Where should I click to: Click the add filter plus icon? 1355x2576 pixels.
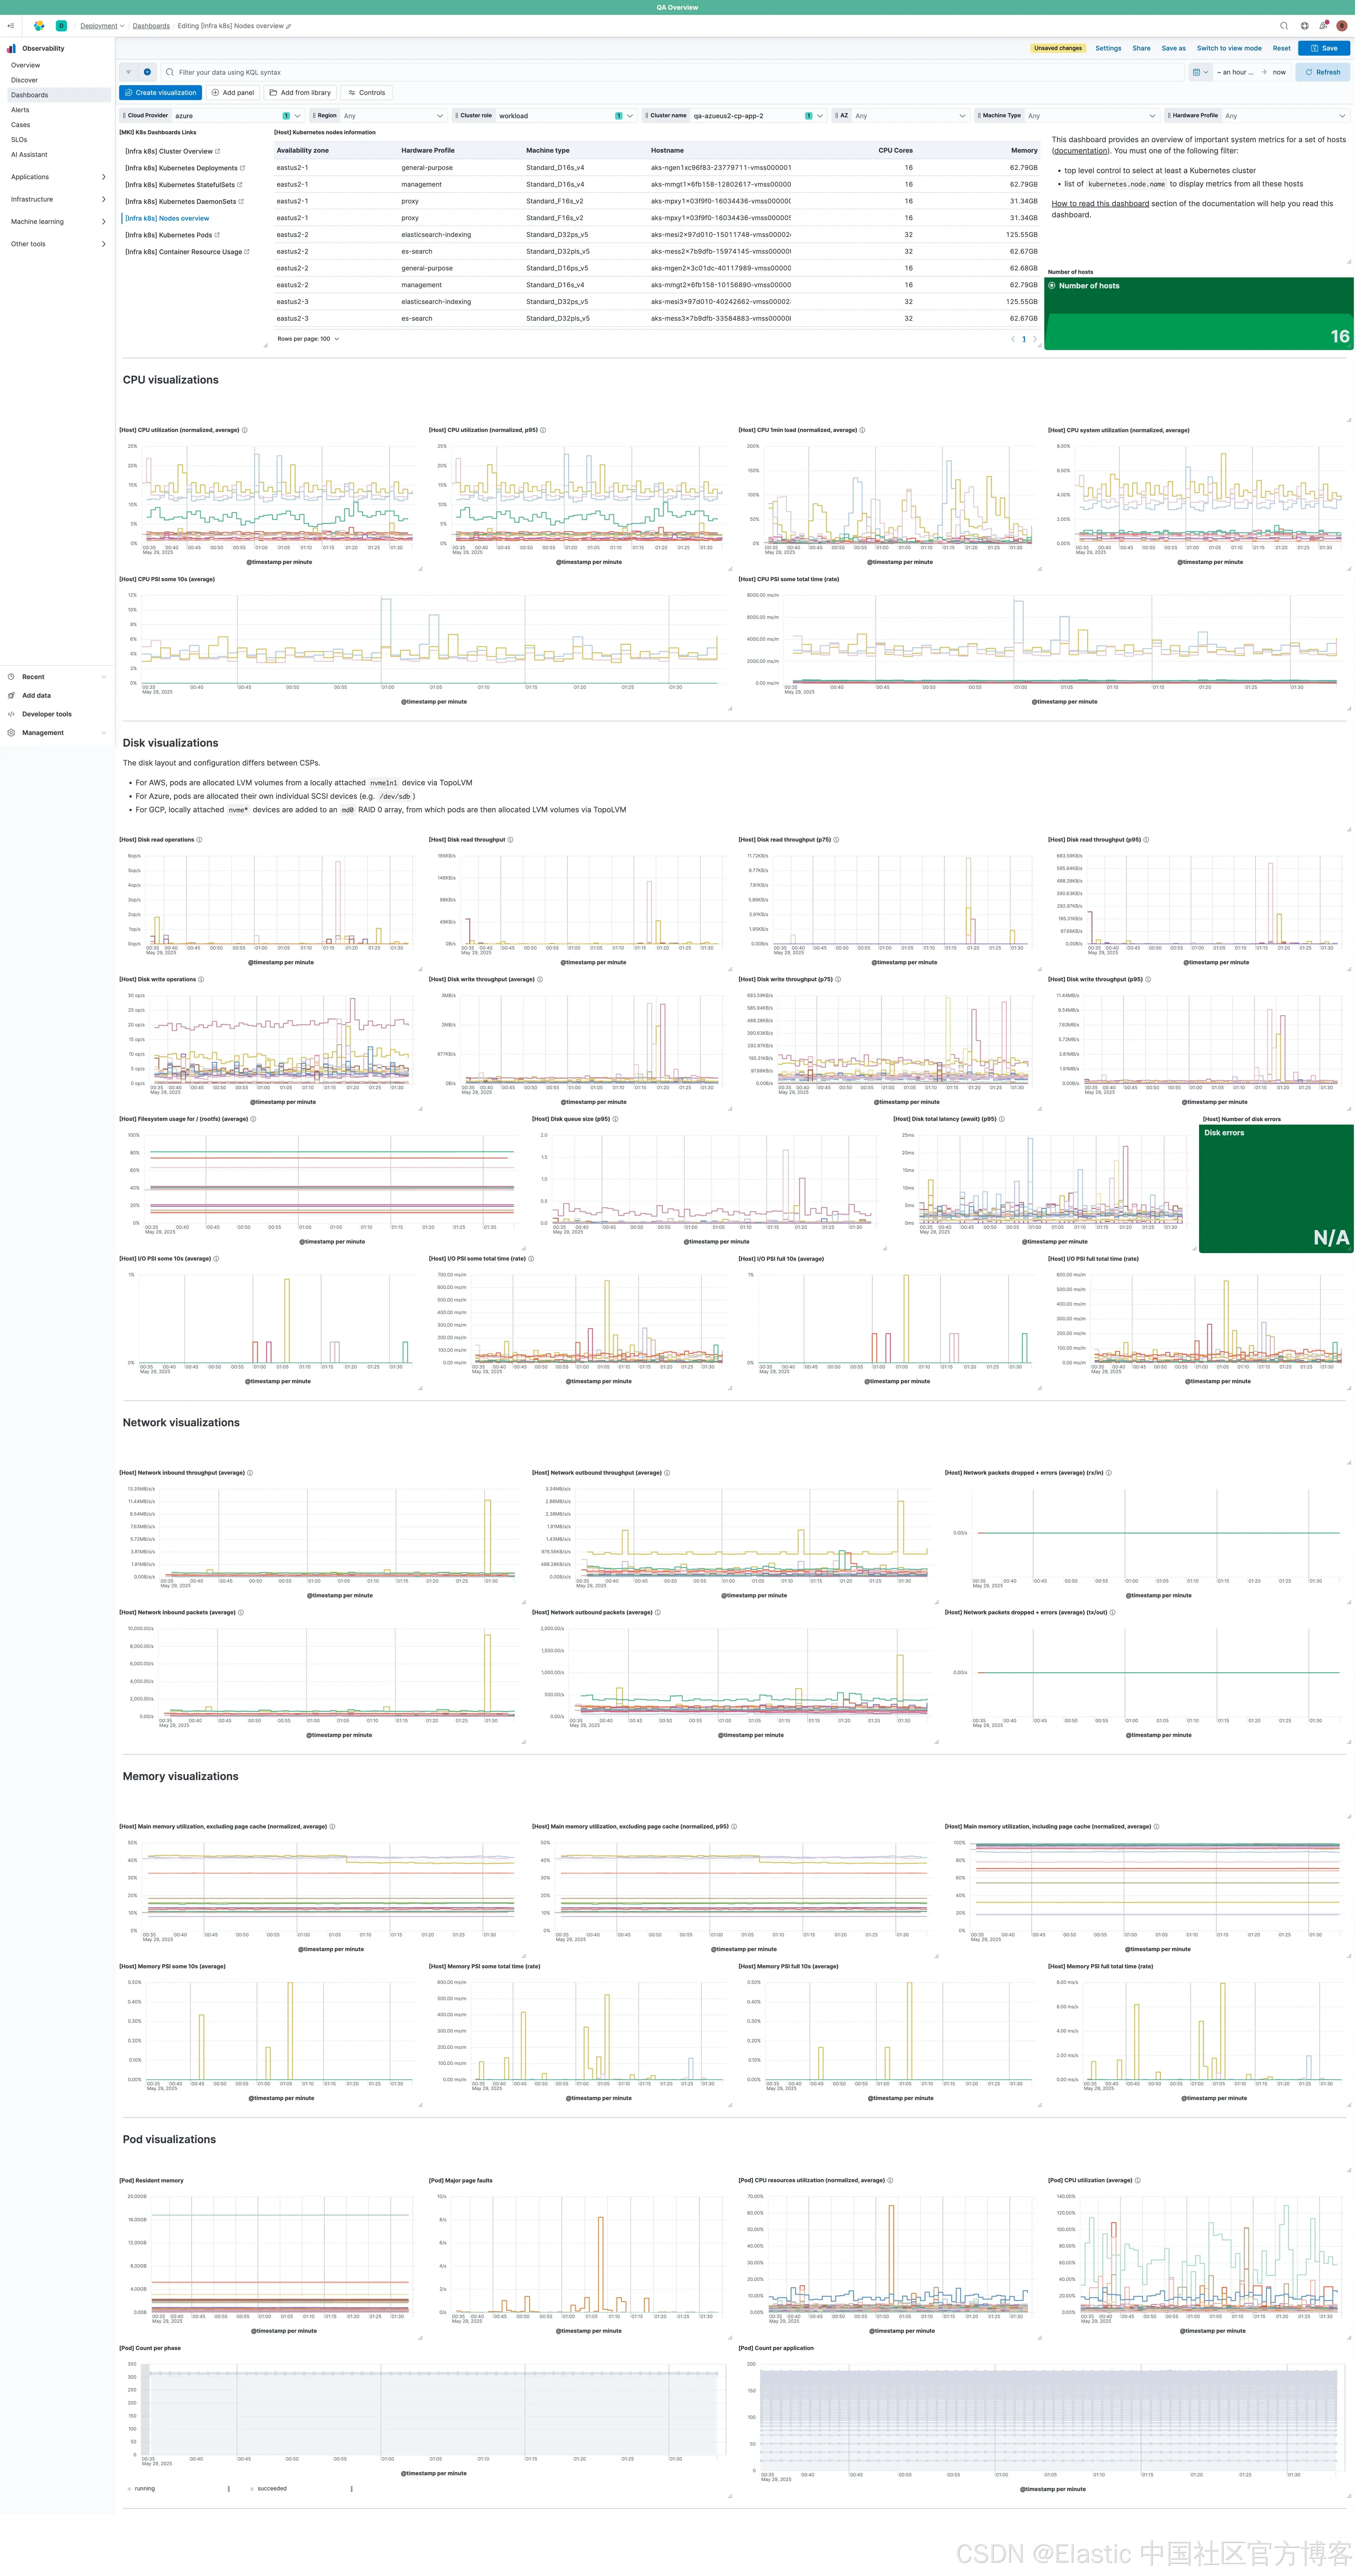(x=147, y=72)
